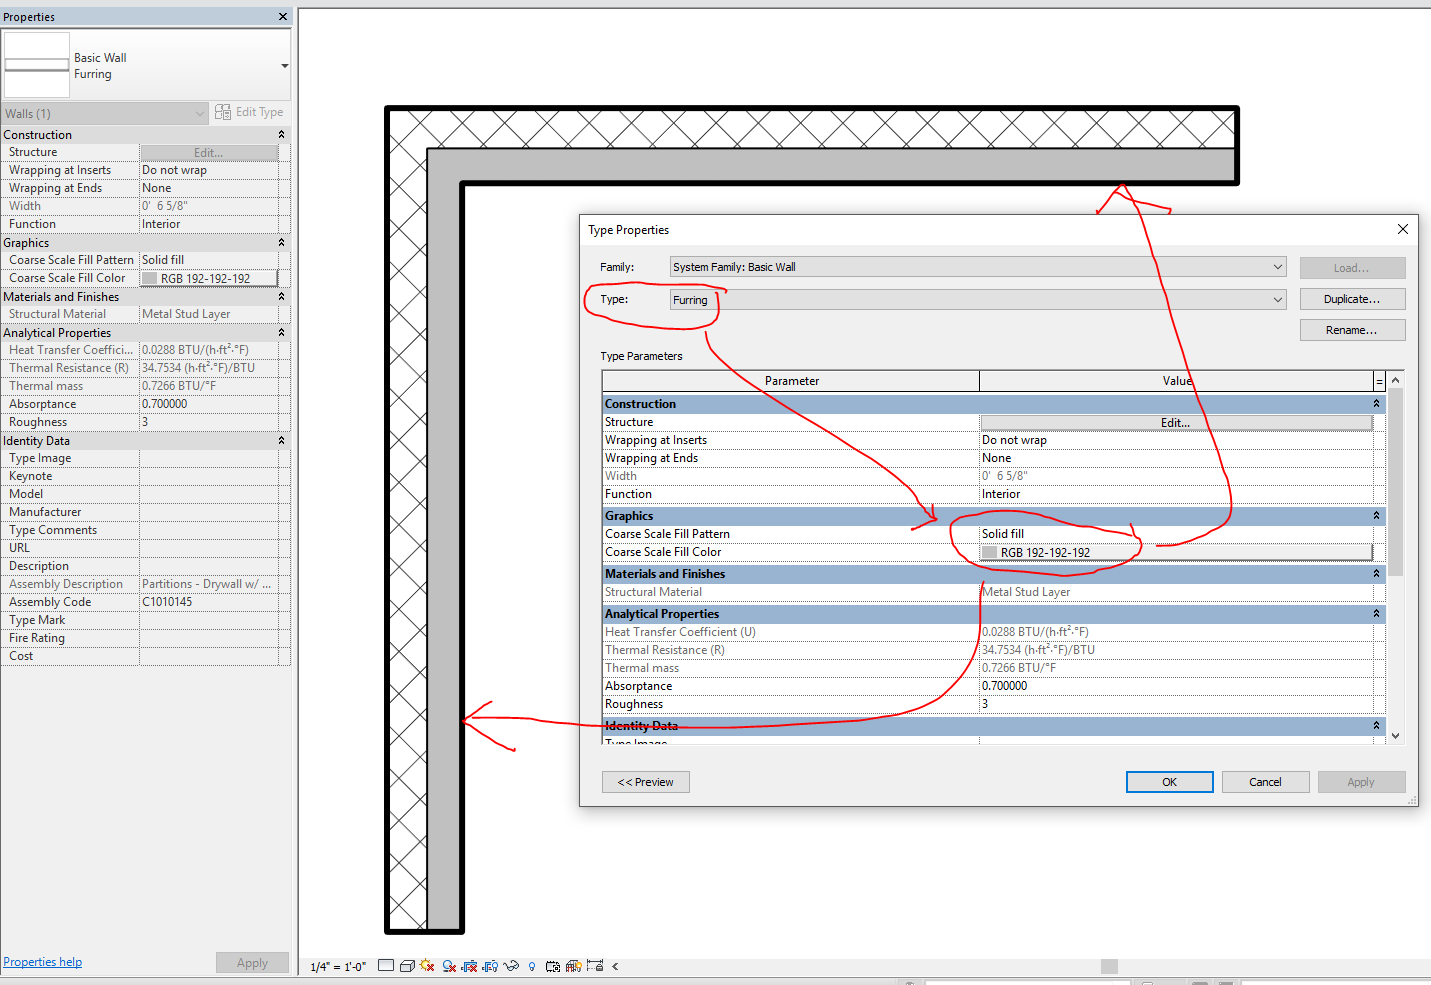1431x985 pixels.
Task: Select the Detail Level icon
Action: pyautogui.click(x=385, y=966)
